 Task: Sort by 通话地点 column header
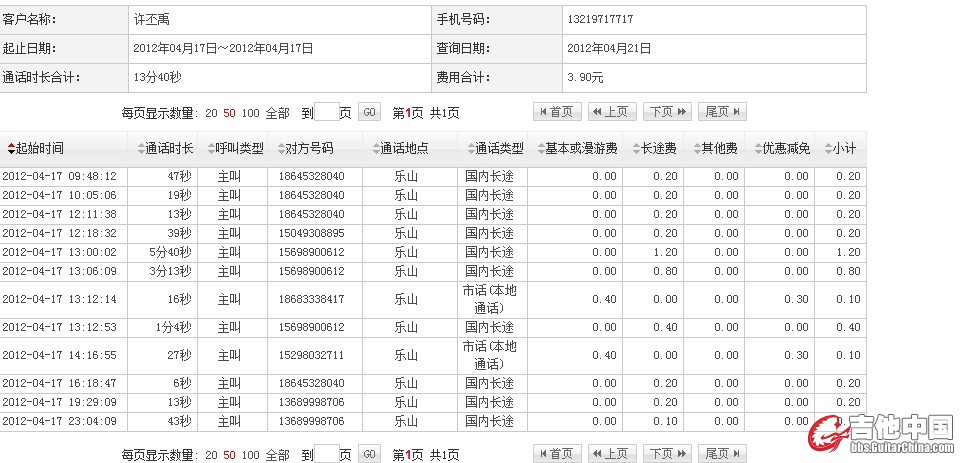coord(404,148)
